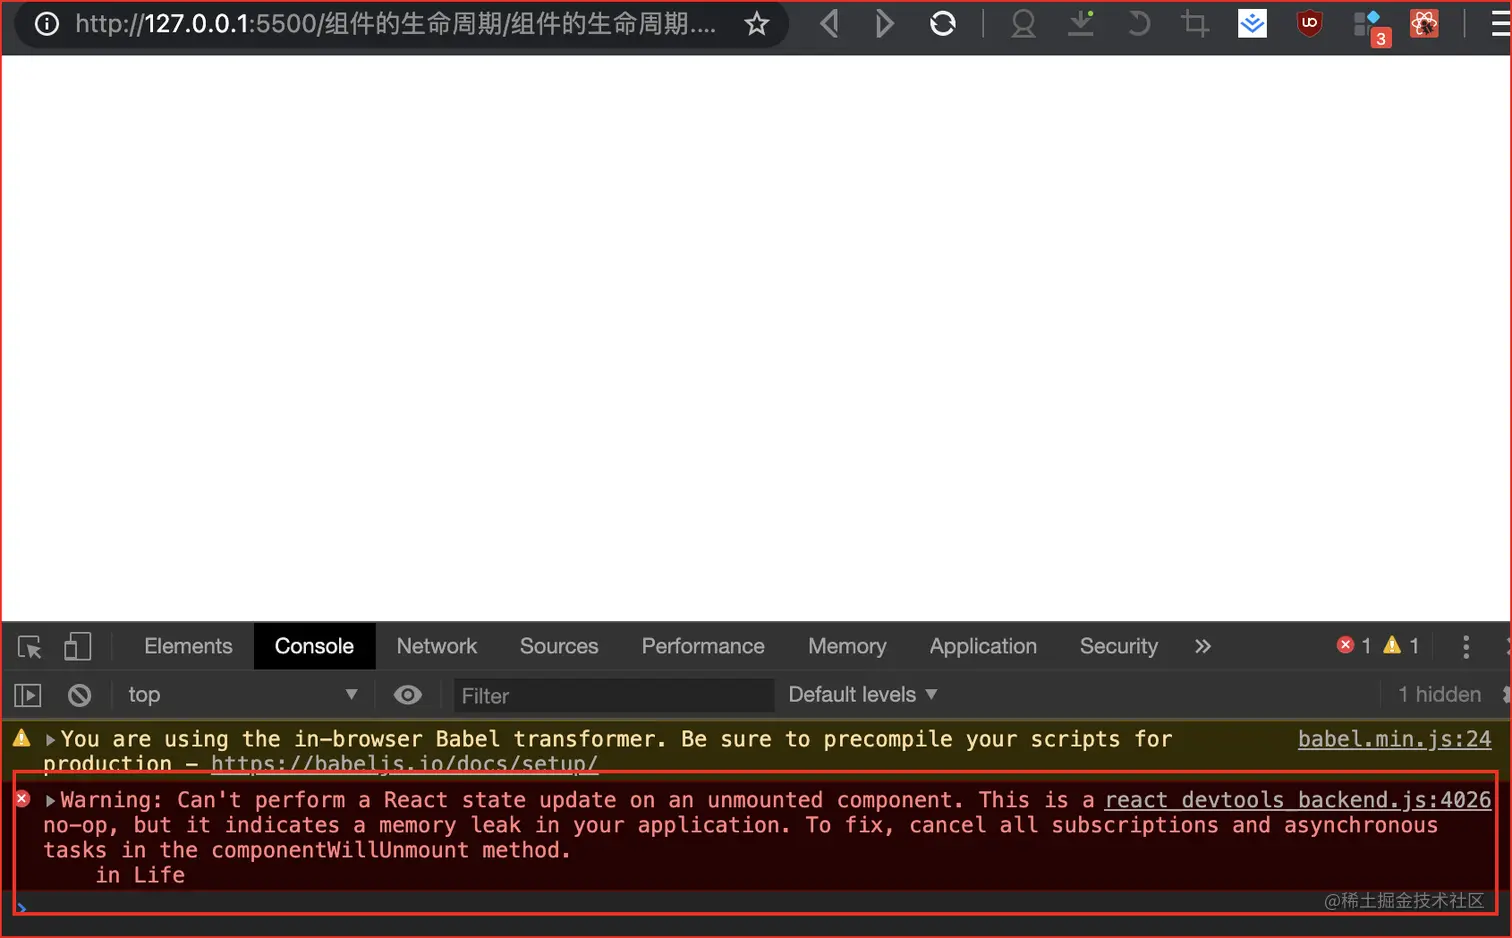This screenshot has height=938, width=1512.
Task: Reload the page
Action: 942,23
